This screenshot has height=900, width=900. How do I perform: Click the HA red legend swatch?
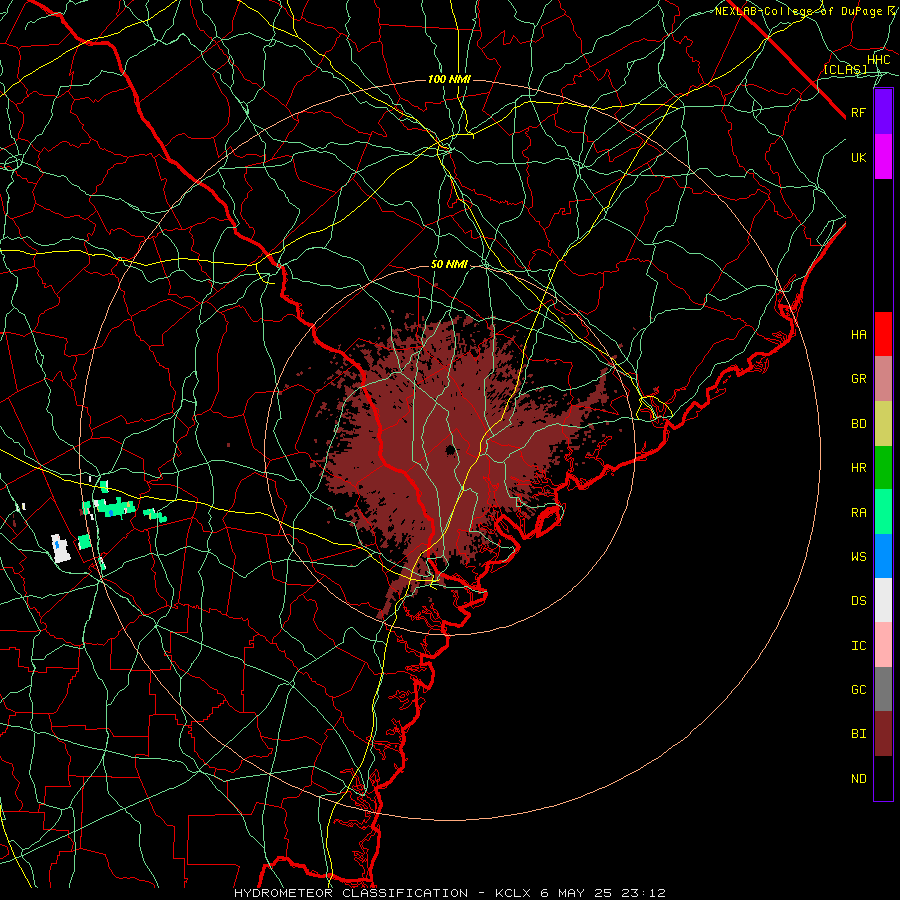tap(883, 334)
